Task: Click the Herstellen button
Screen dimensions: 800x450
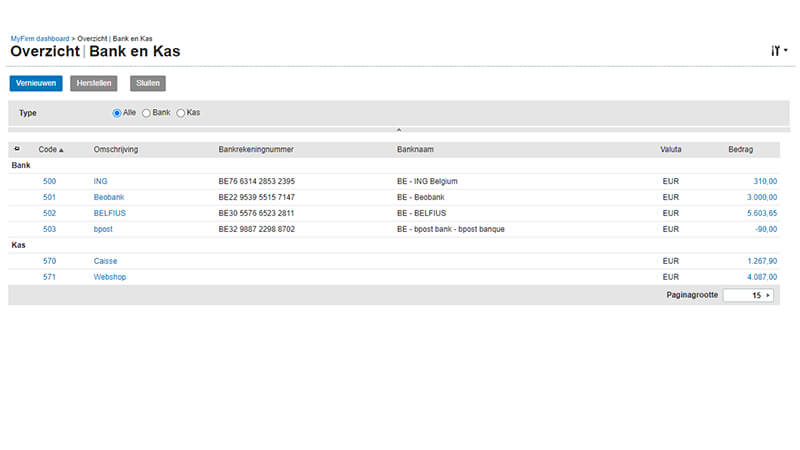Action: 94,83
